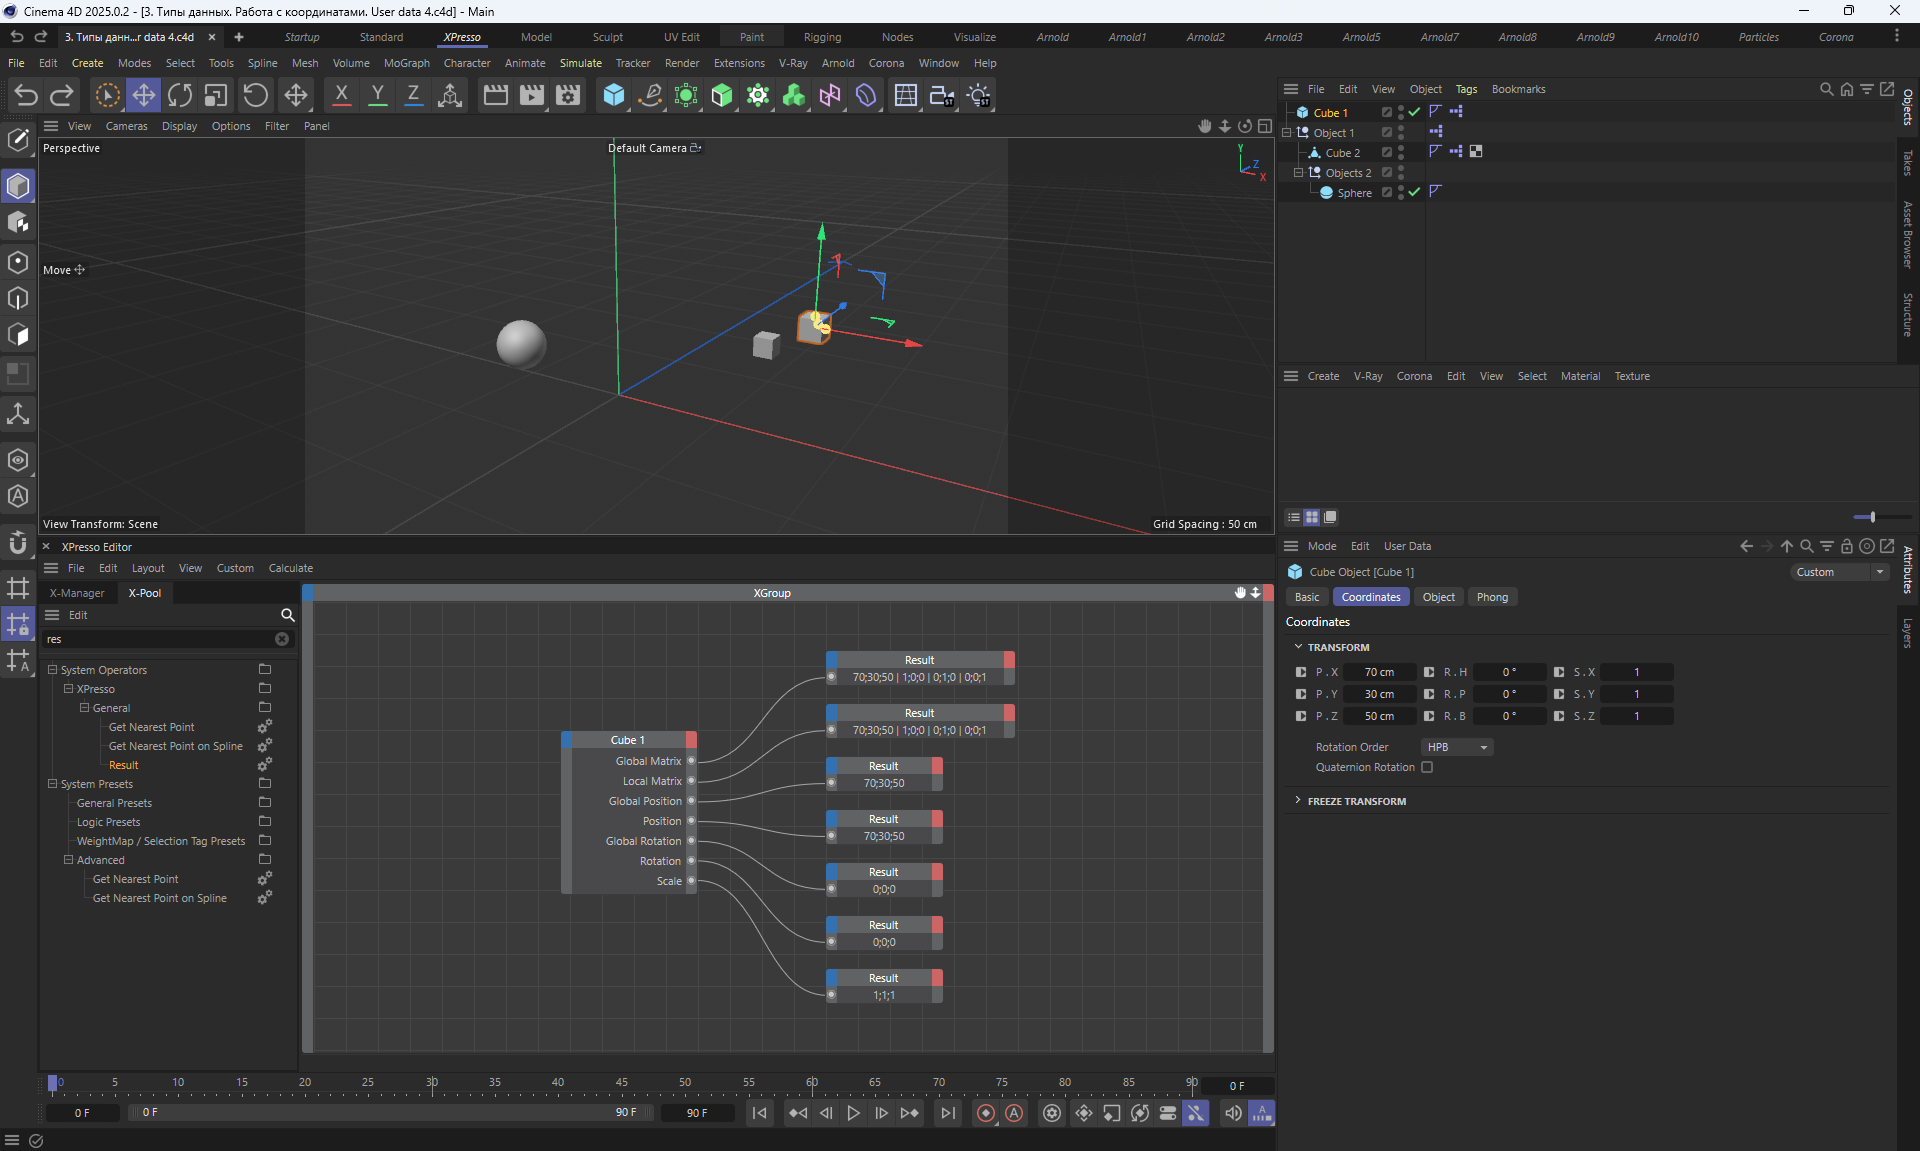Viewport: 1920px width, 1151px height.
Task: Go to end of animation button
Action: pyautogui.click(x=947, y=1113)
